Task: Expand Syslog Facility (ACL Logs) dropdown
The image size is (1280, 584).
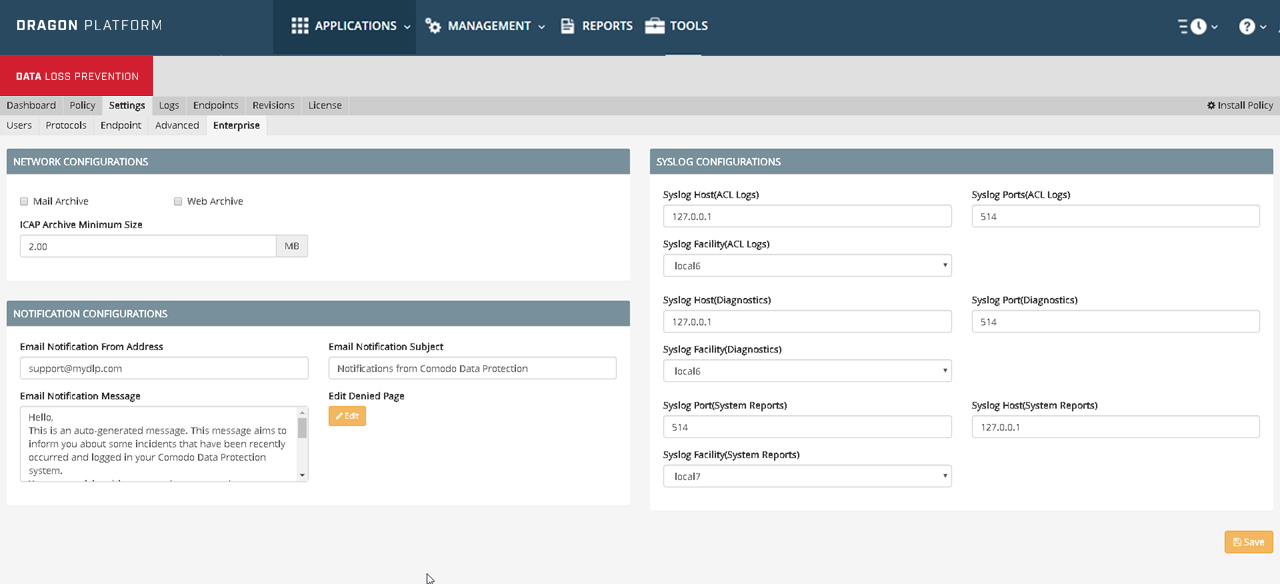Action: click(807, 265)
